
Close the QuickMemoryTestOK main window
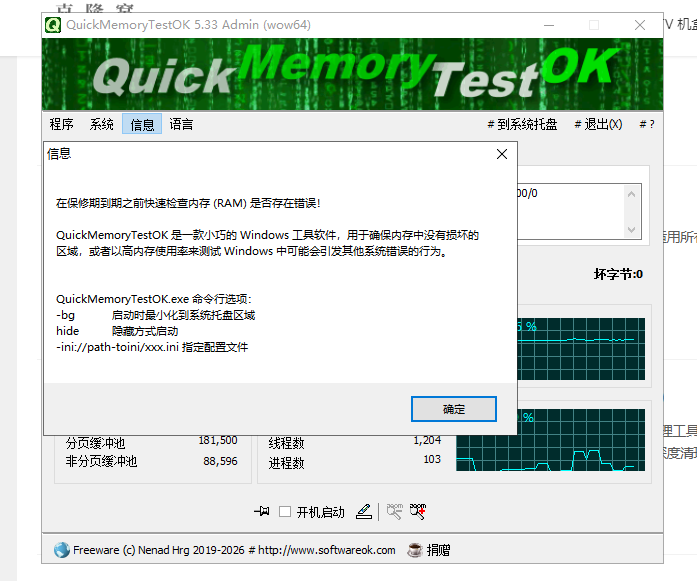coord(640,25)
